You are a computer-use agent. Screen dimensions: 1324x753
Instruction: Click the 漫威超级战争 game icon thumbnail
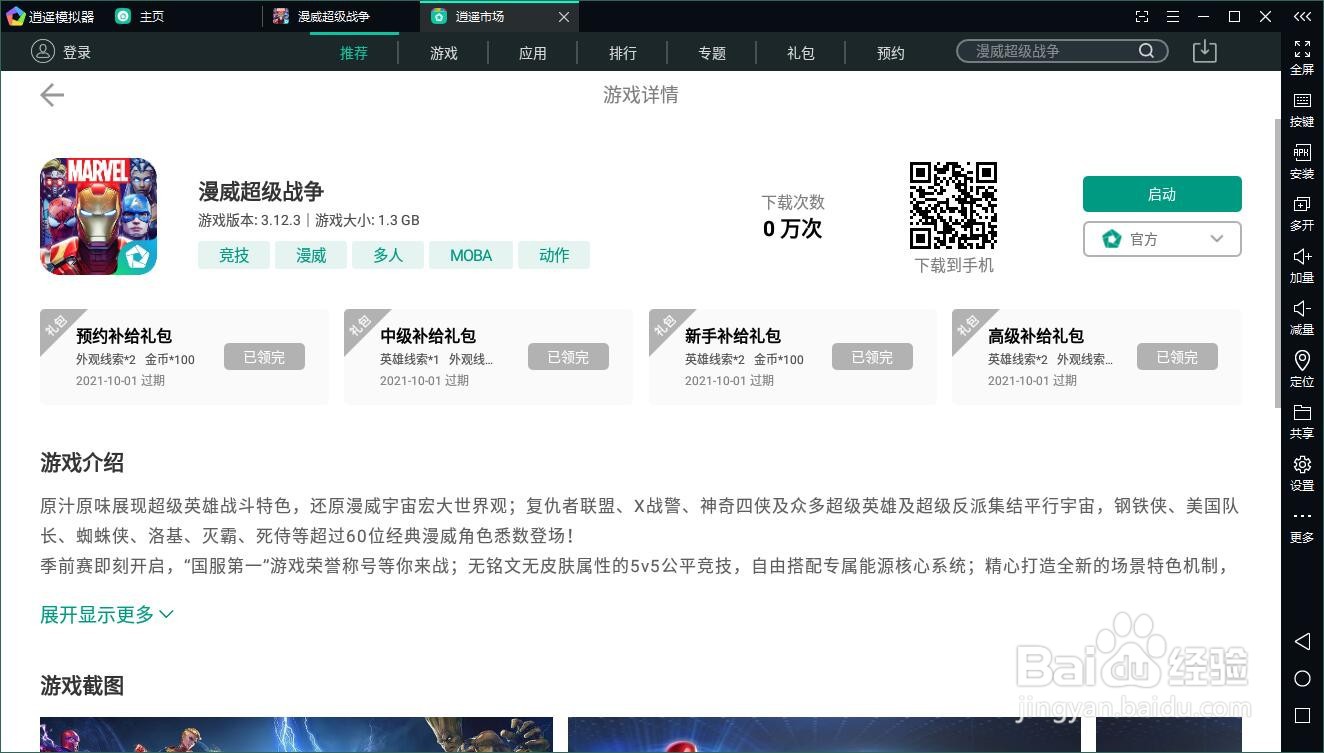pyautogui.click(x=98, y=216)
